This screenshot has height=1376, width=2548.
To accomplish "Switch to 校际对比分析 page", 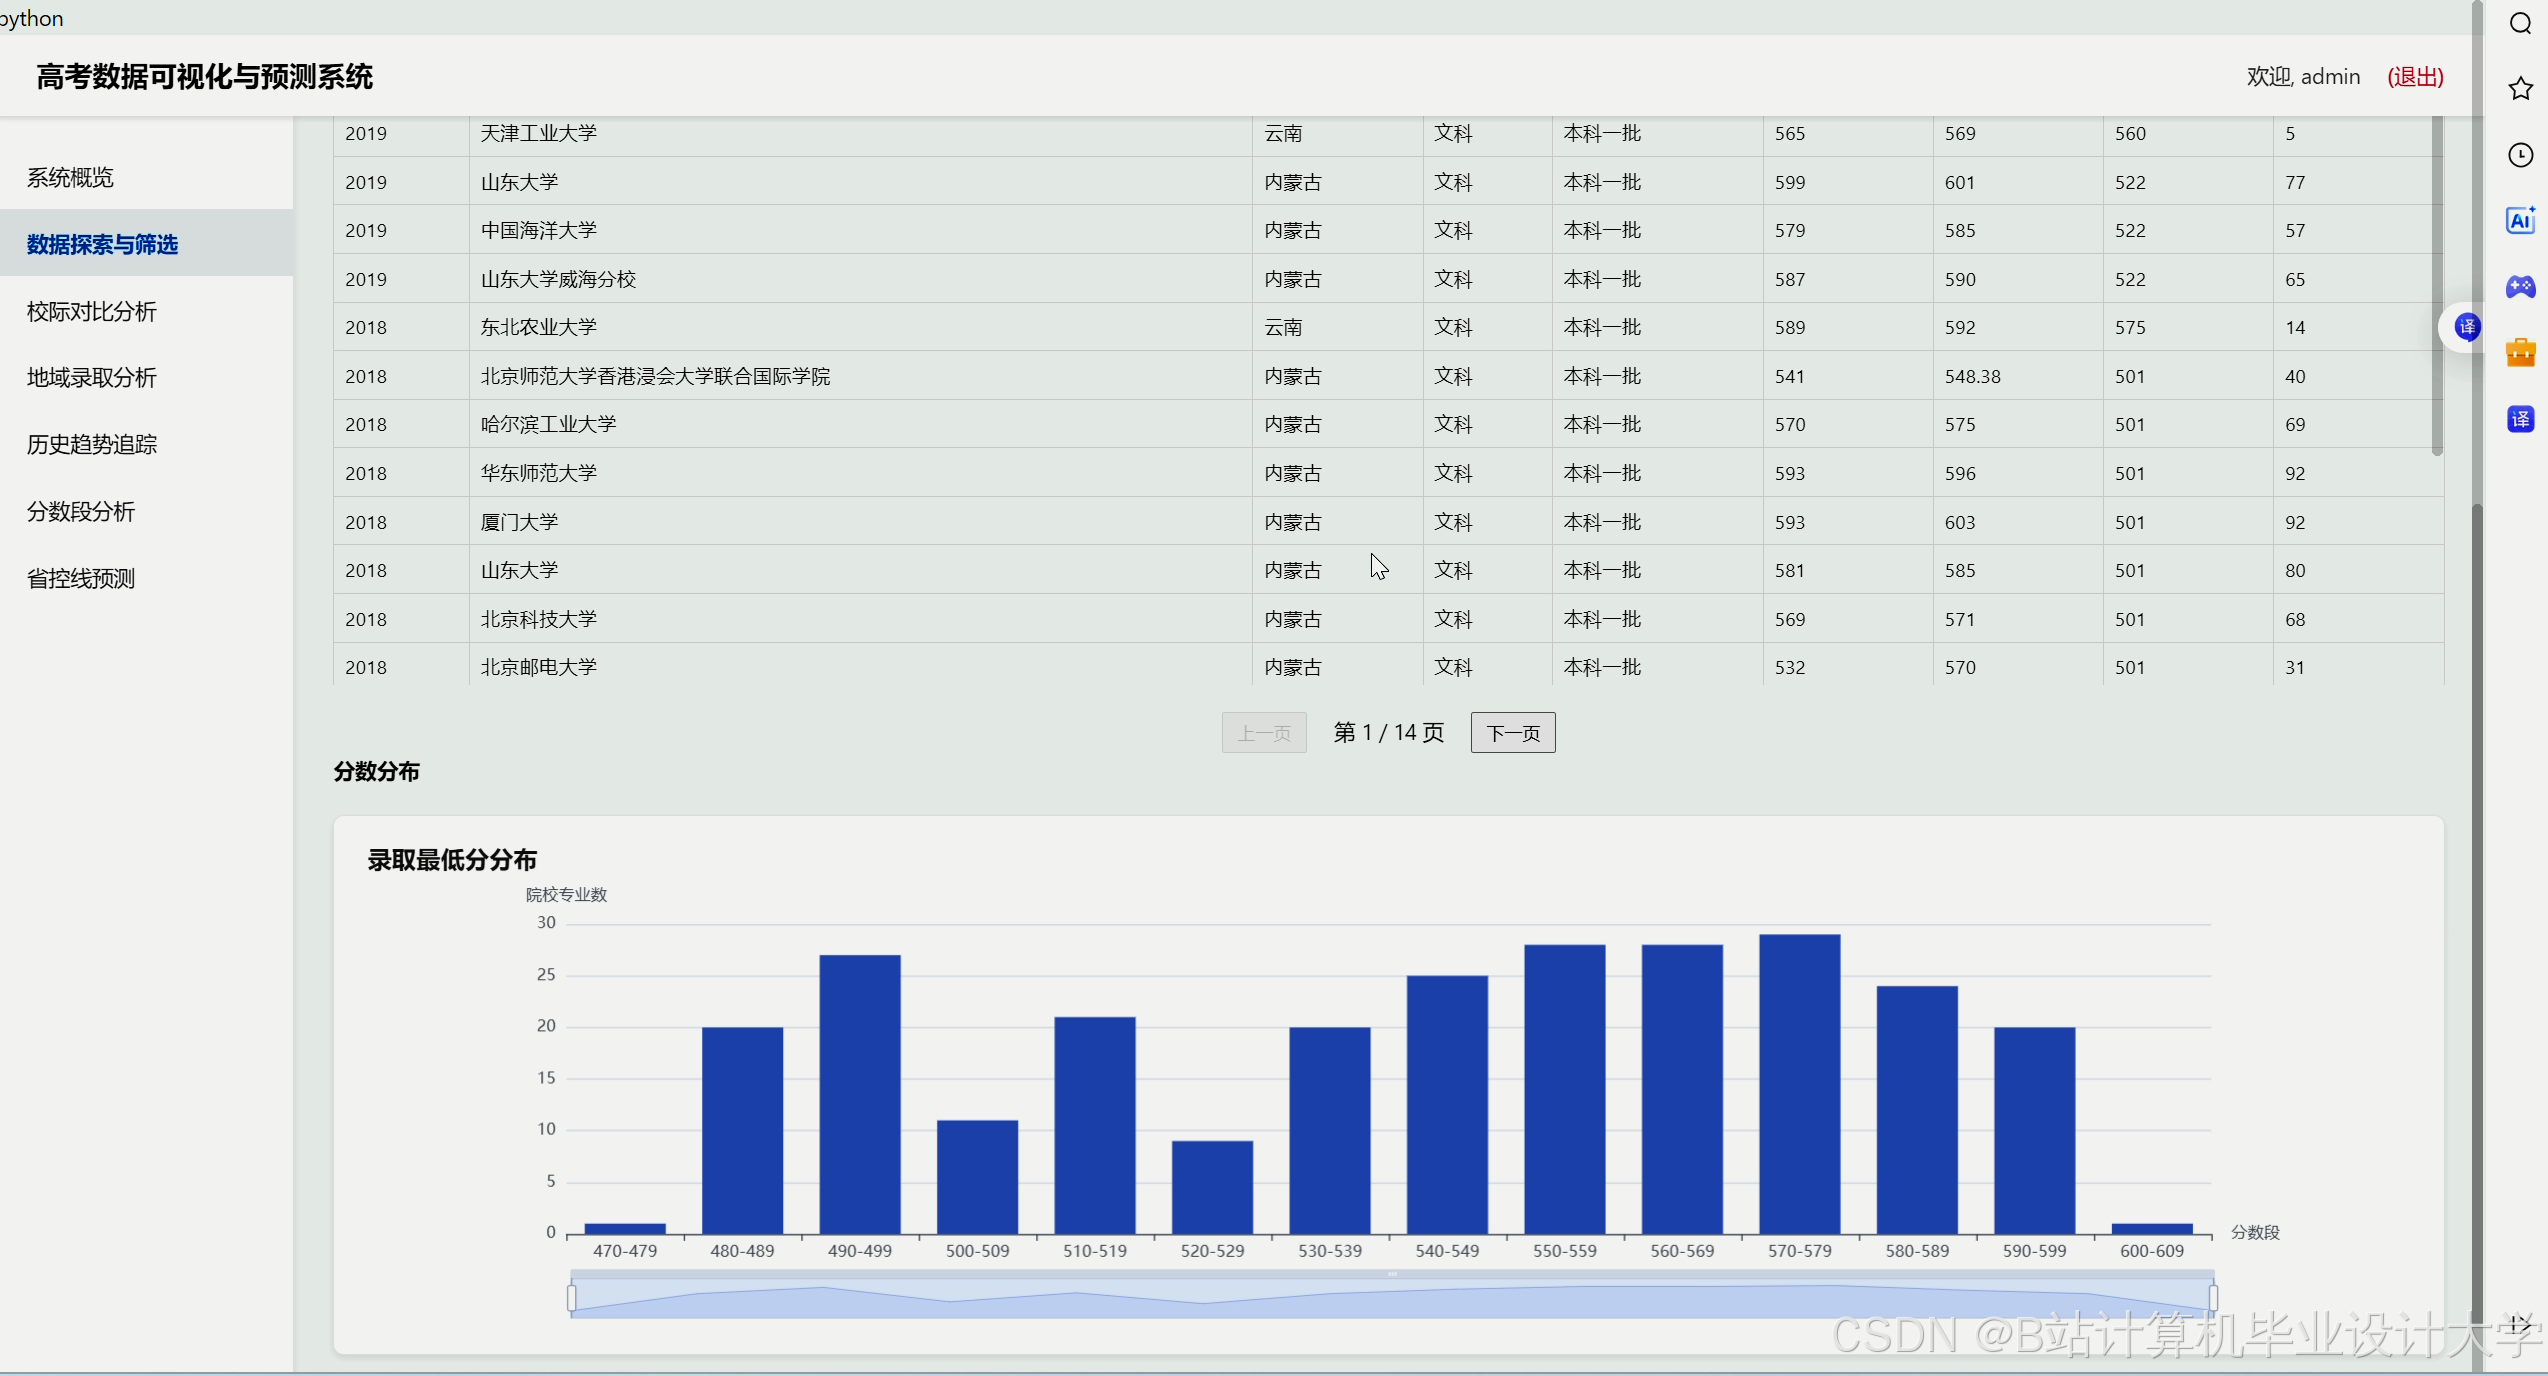I will coord(92,312).
